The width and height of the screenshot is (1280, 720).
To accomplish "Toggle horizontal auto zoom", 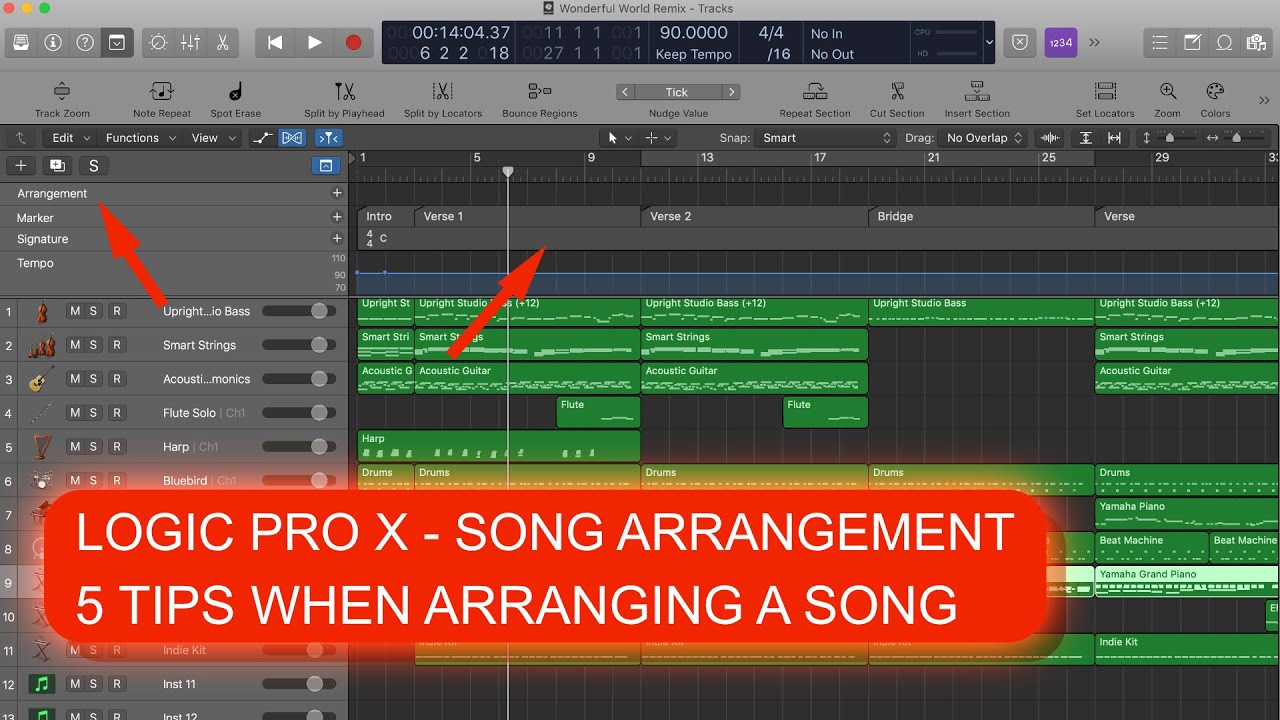I will pos(1114,138).
